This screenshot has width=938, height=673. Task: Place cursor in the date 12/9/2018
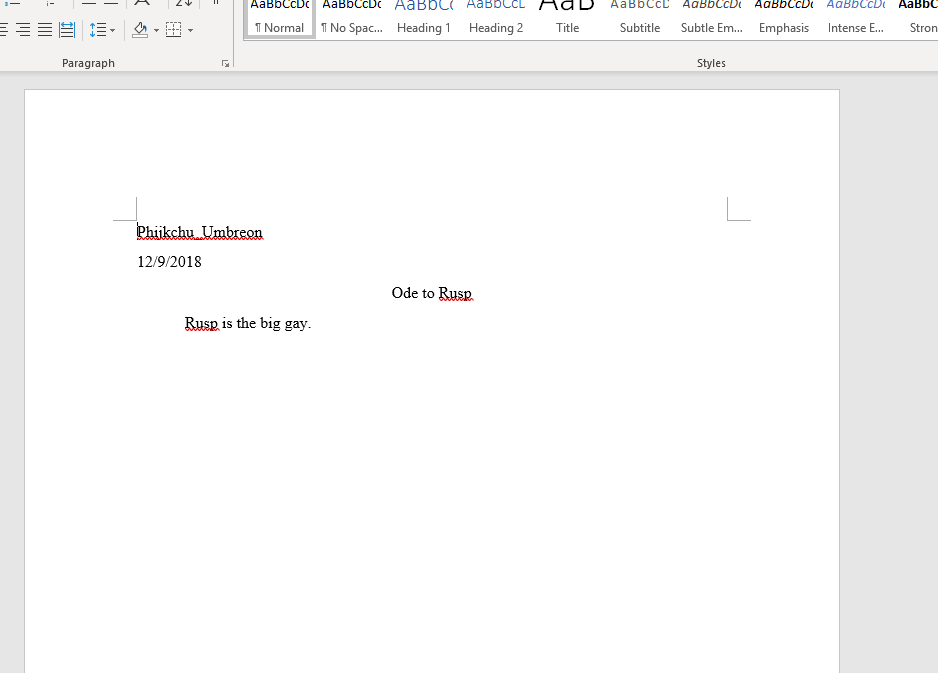(x=169, y=262)
